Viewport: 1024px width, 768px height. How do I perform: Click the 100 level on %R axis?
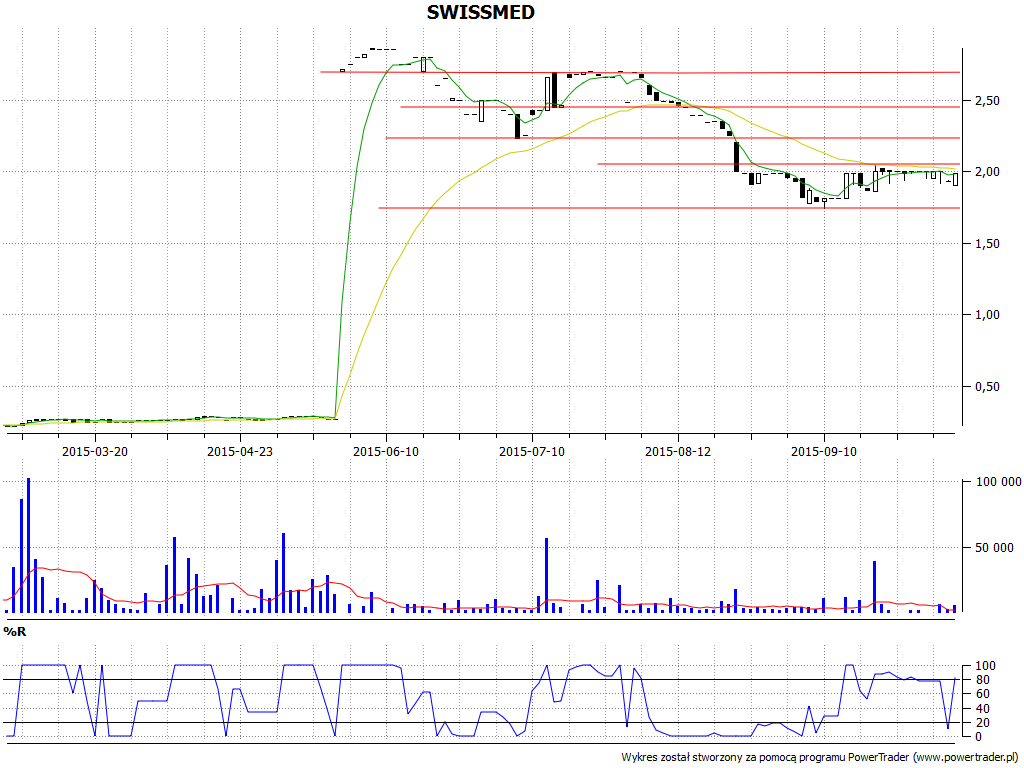point(985,666)
